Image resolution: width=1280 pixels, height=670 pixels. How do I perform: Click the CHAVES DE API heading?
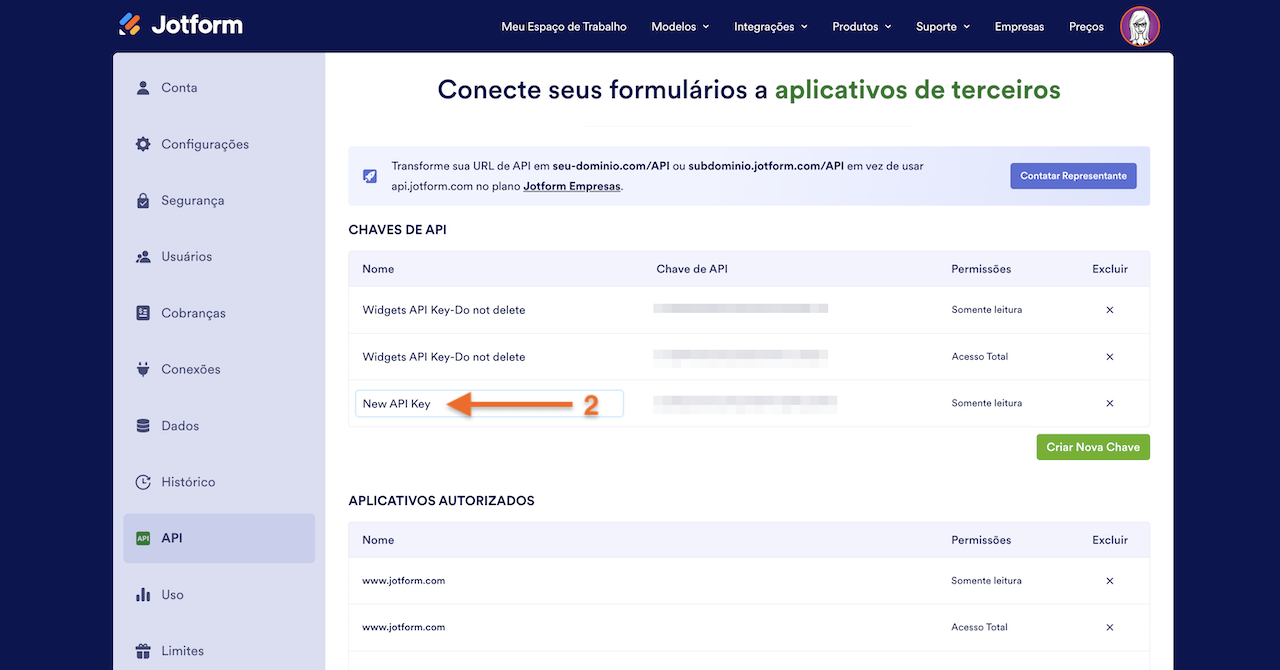(x=397, y=230)
